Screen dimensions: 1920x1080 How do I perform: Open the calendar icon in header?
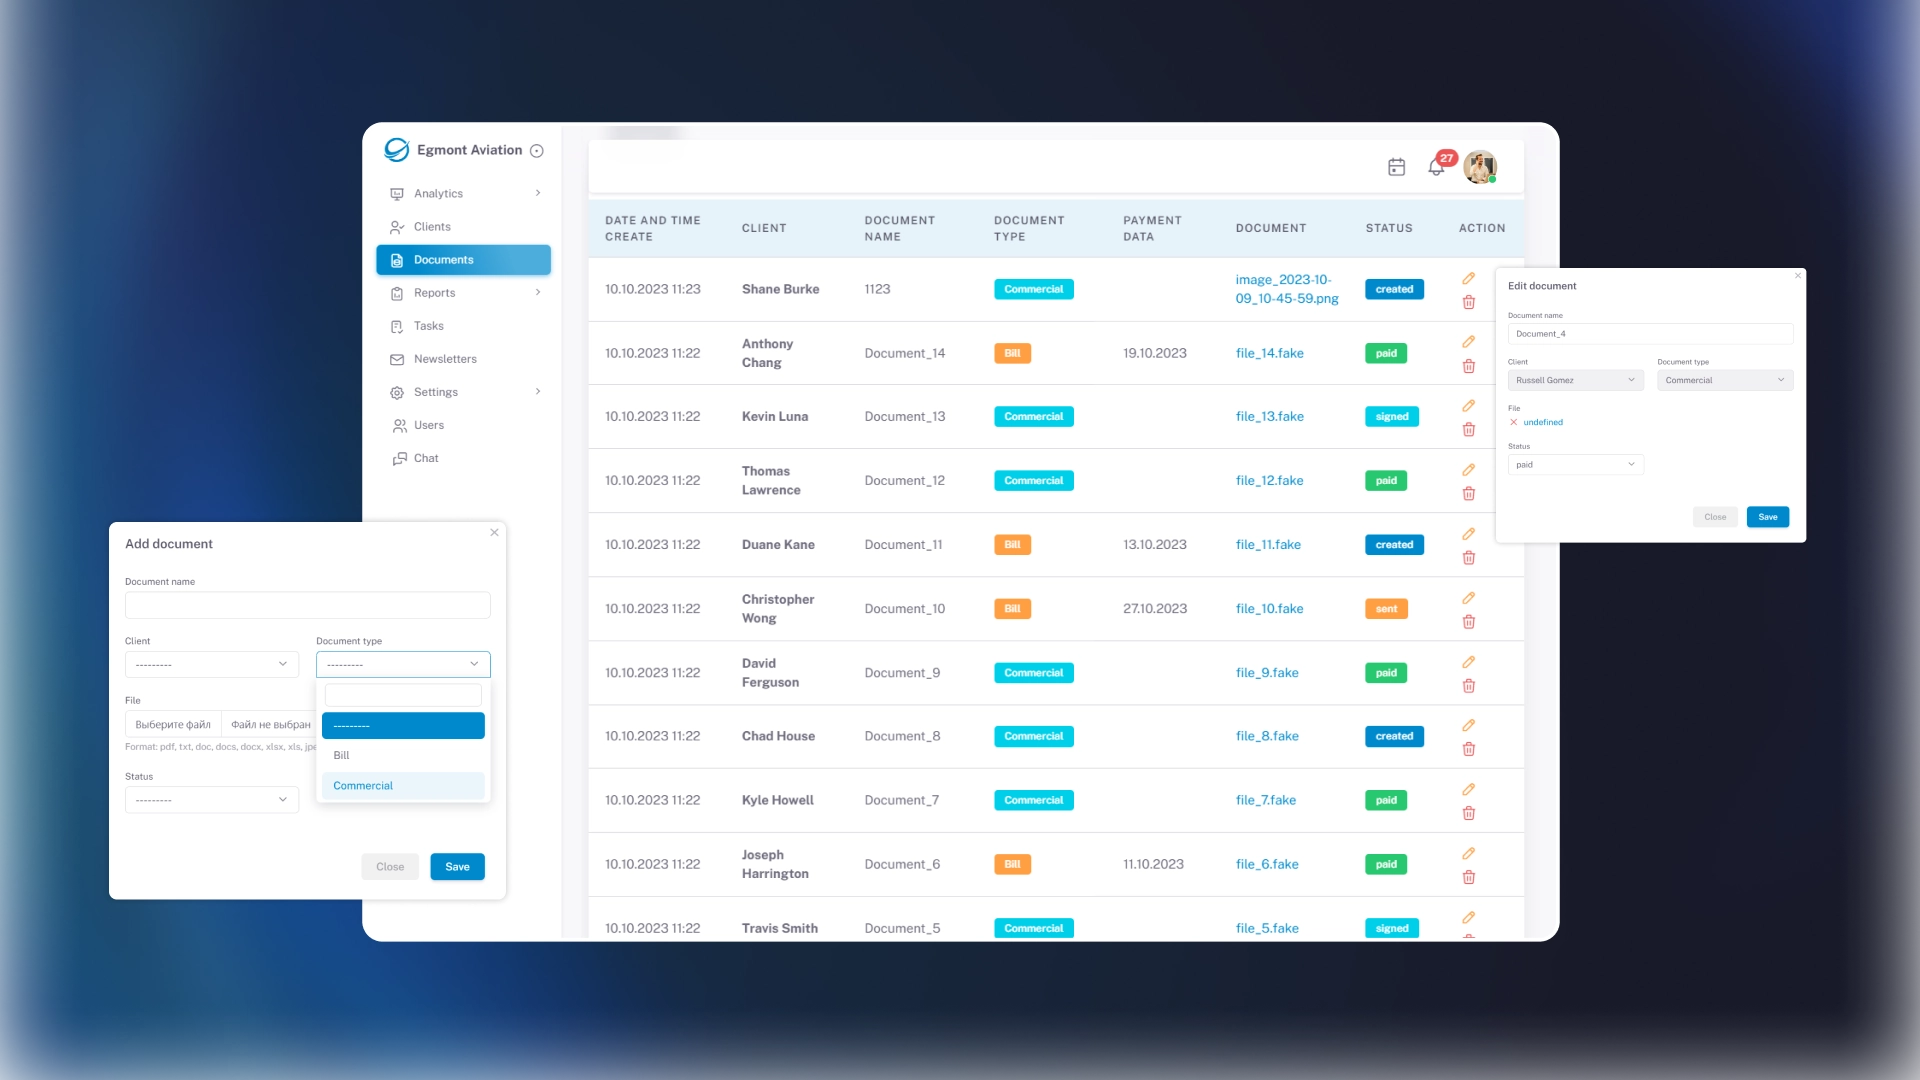[1396, 167]
